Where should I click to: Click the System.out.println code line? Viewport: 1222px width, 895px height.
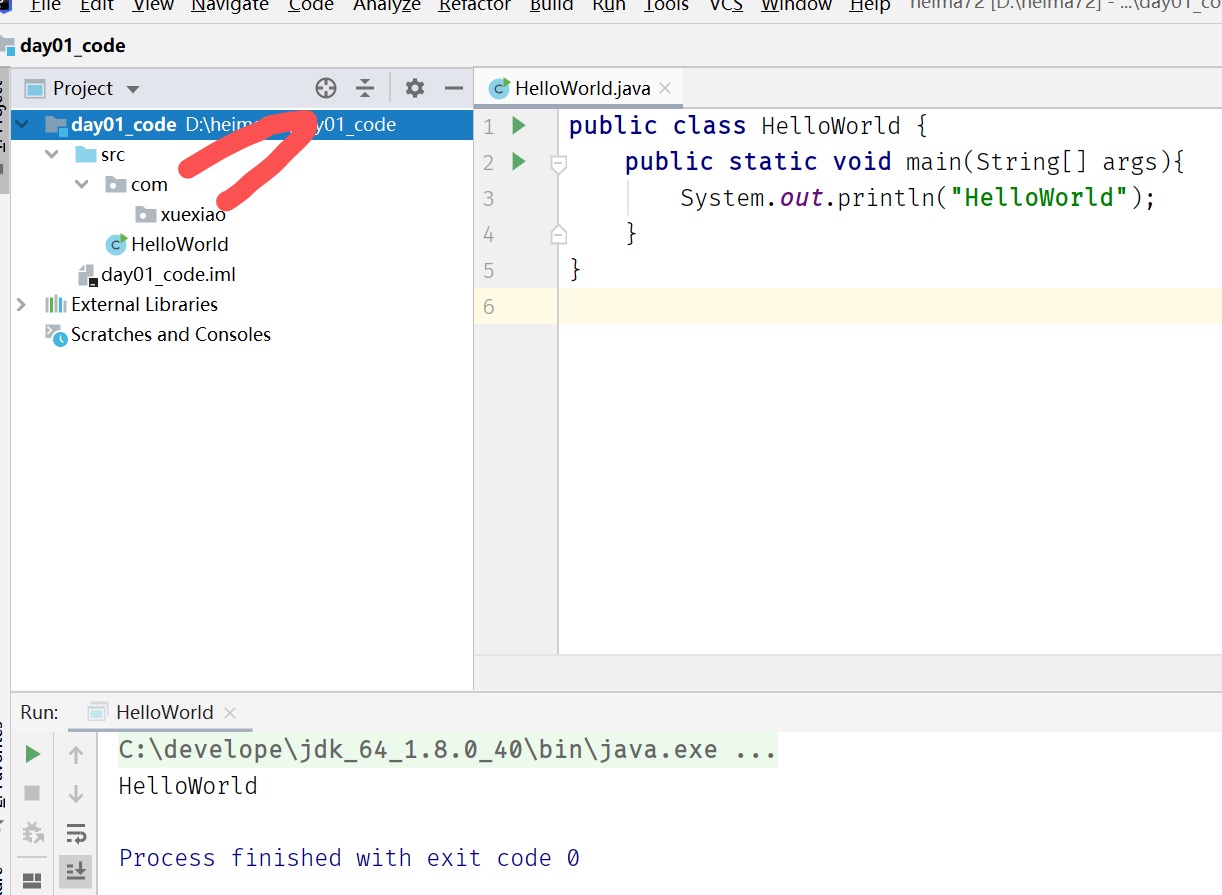click(x=918, y=198)
